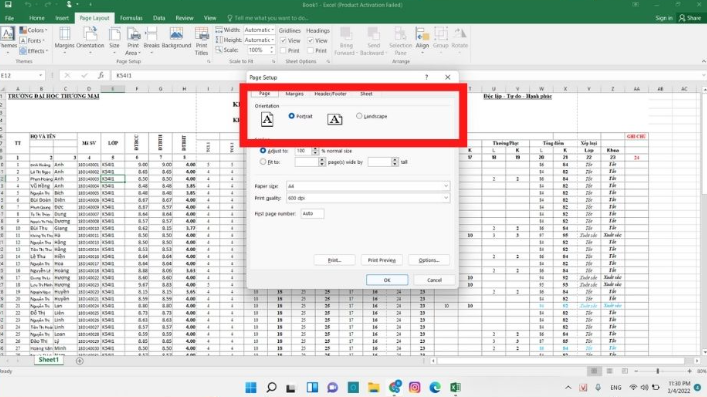Screen dimensions: 707x397
Task: Select the Send Backward icon
Action: tap(373, 34)
